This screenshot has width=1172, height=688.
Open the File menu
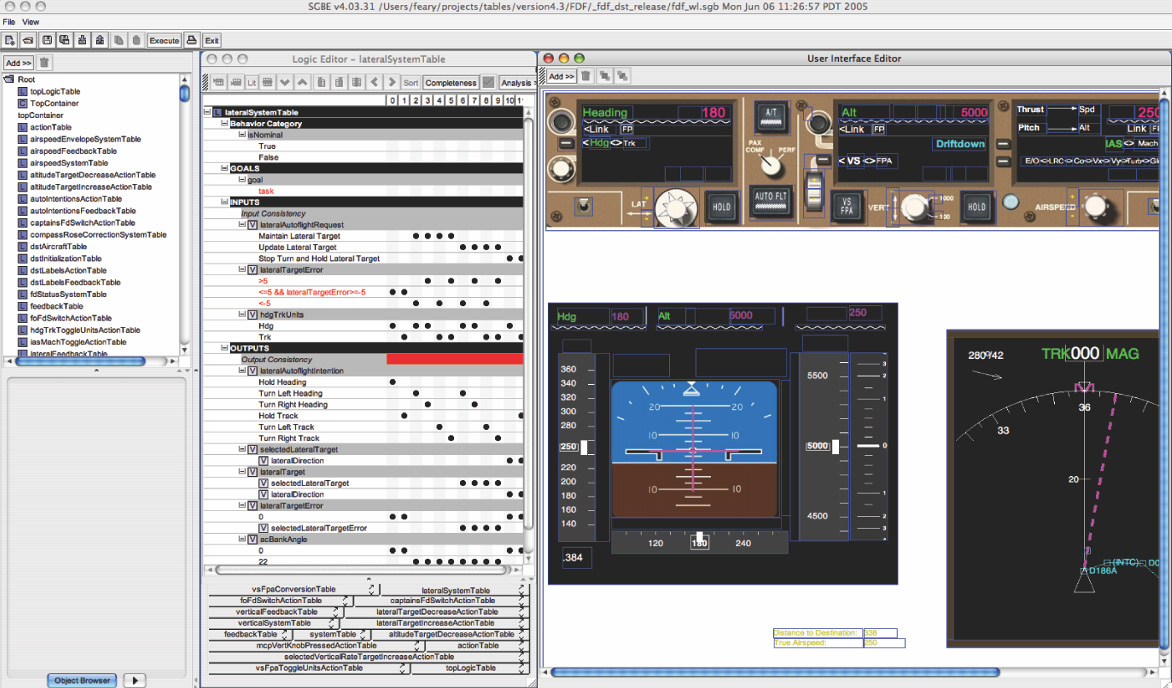[x=9, y=21]
